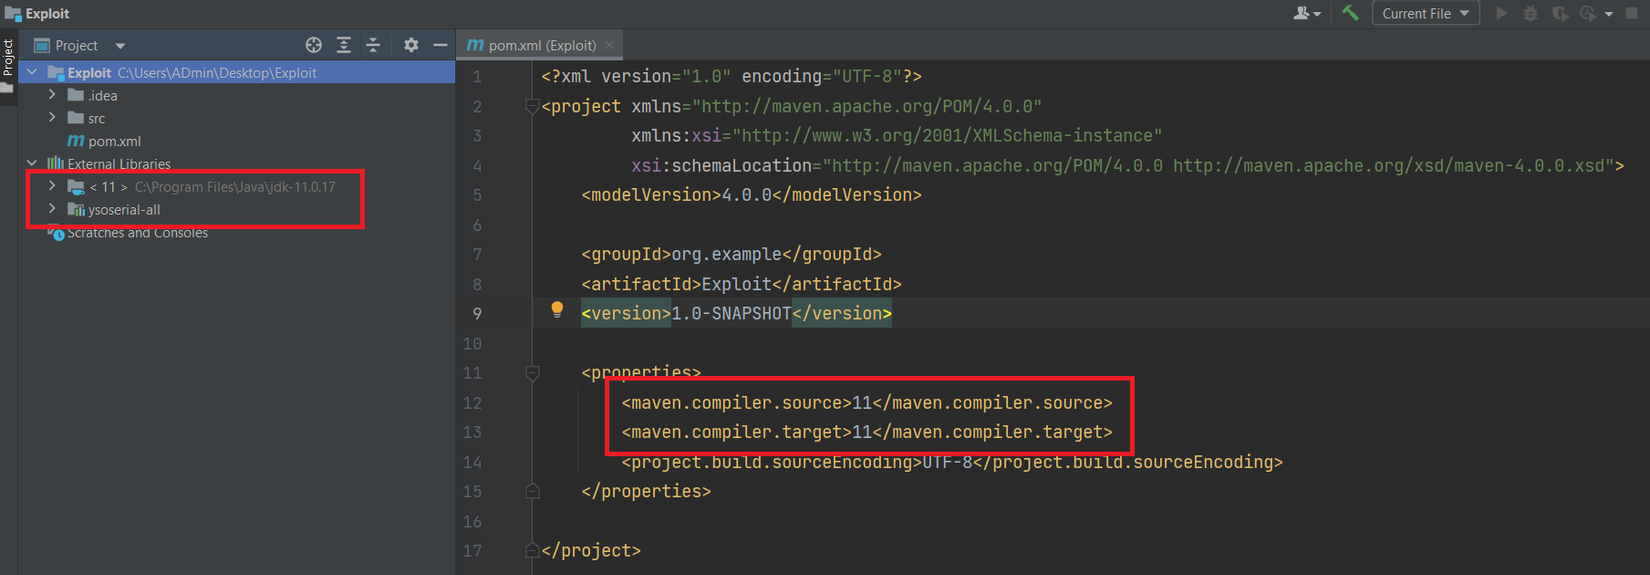
Task: Click the Collapse All icon in Project panel
Action: 373,45
